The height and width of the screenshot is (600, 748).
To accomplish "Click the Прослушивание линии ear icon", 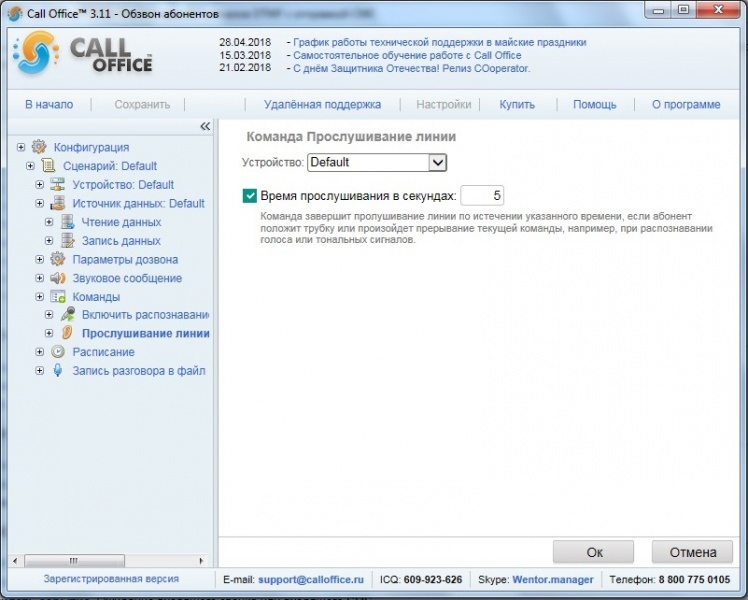I will coord(68,333).
